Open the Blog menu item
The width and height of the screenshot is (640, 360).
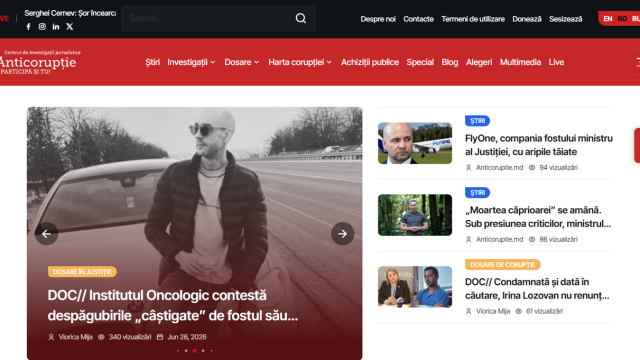[450, 62]
